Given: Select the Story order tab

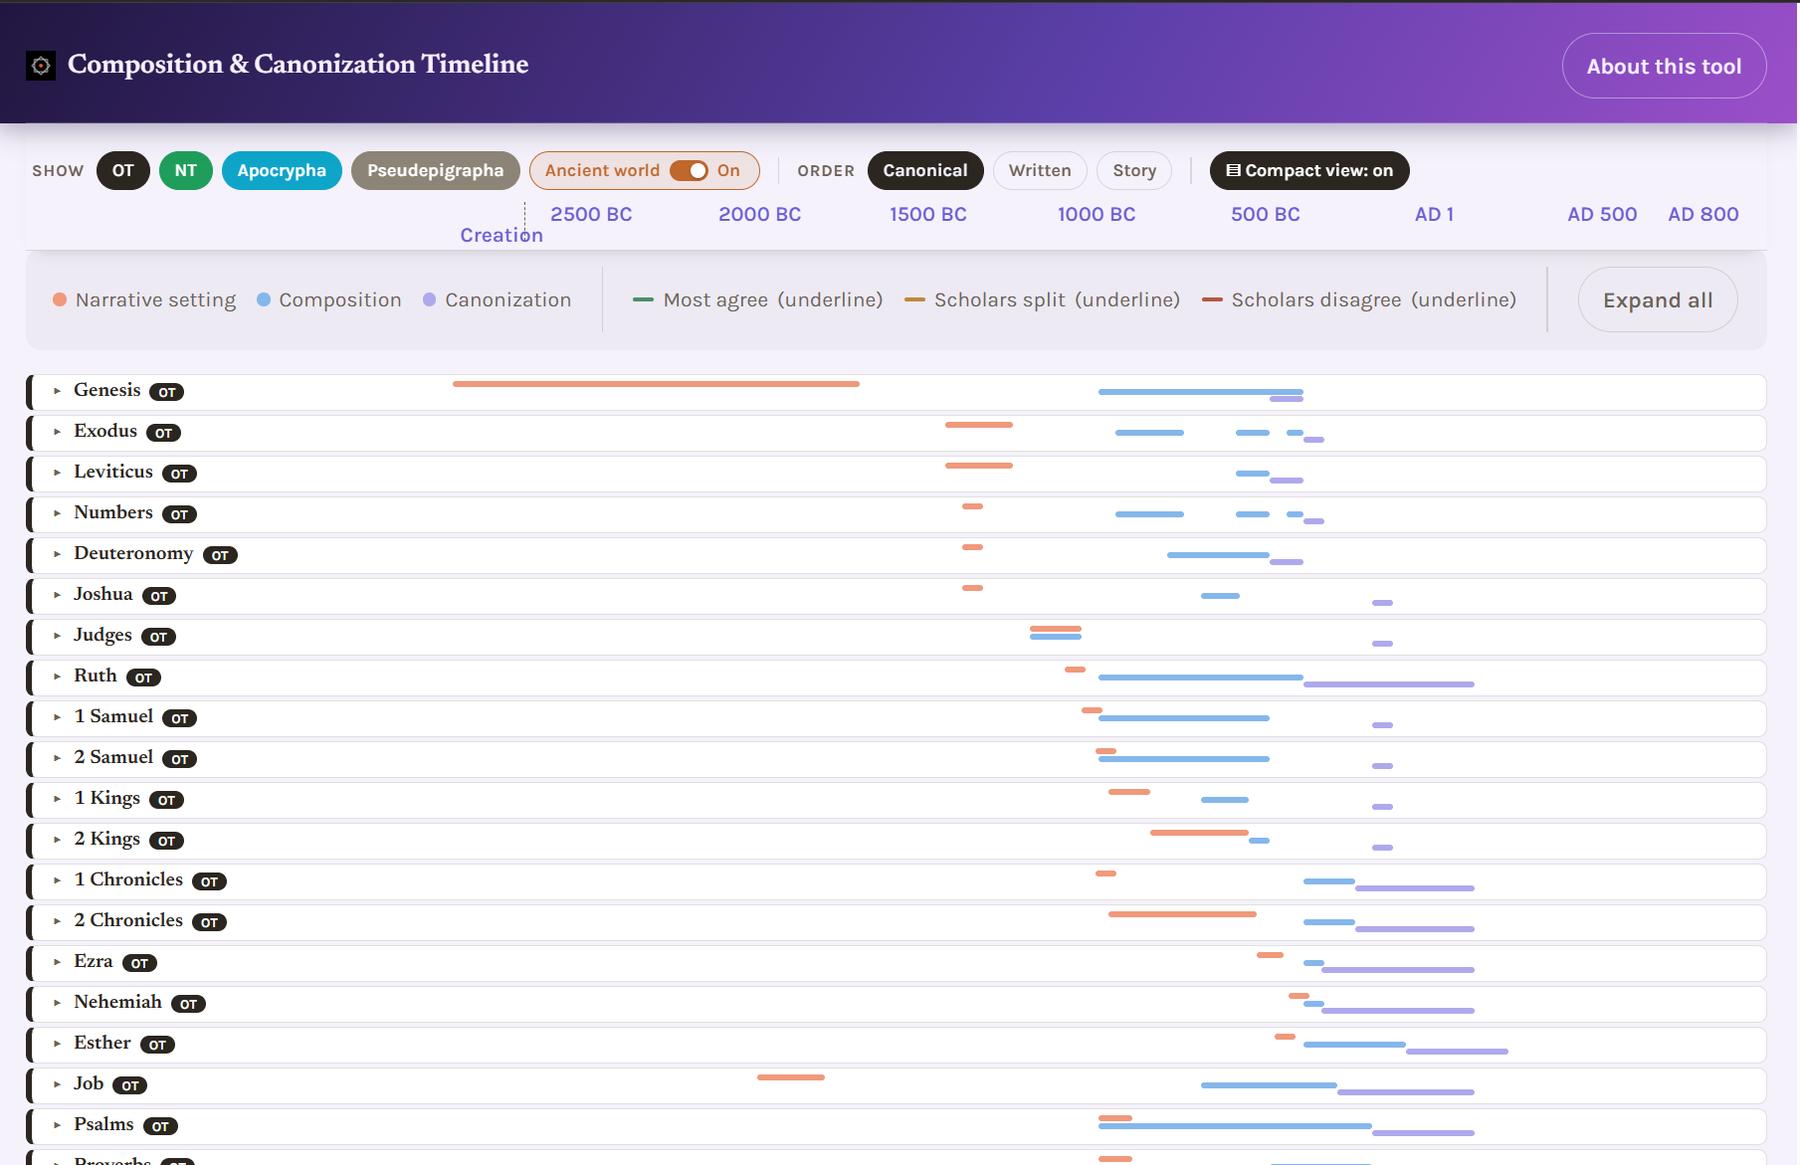Looking at the screenshot, I should pos(1134,170).
